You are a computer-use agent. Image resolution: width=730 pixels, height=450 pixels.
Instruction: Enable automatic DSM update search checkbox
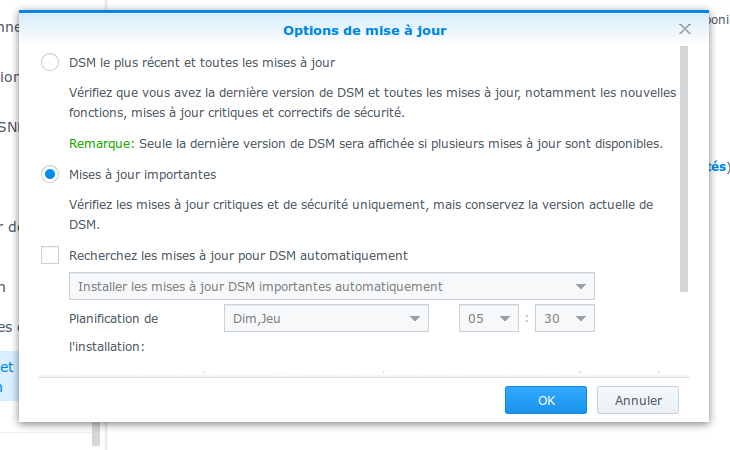[x=50, y=255]
